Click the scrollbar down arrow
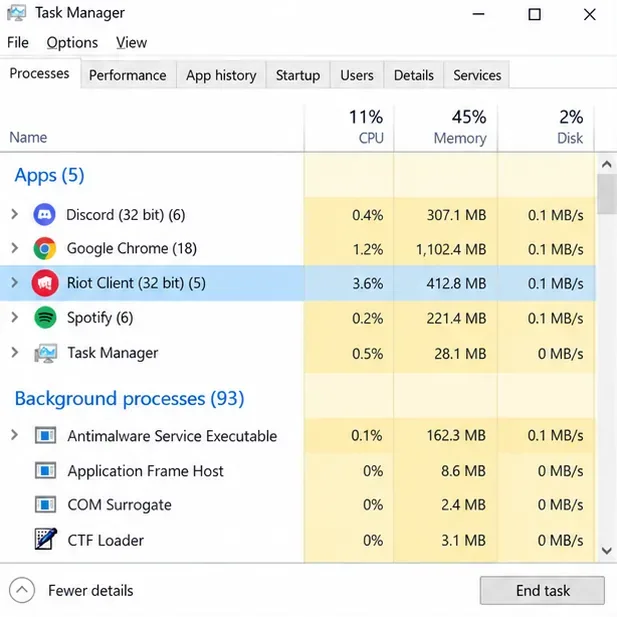The width and height of the screenshot is (617, 617). pyautogui.click(x=607, y=550)
